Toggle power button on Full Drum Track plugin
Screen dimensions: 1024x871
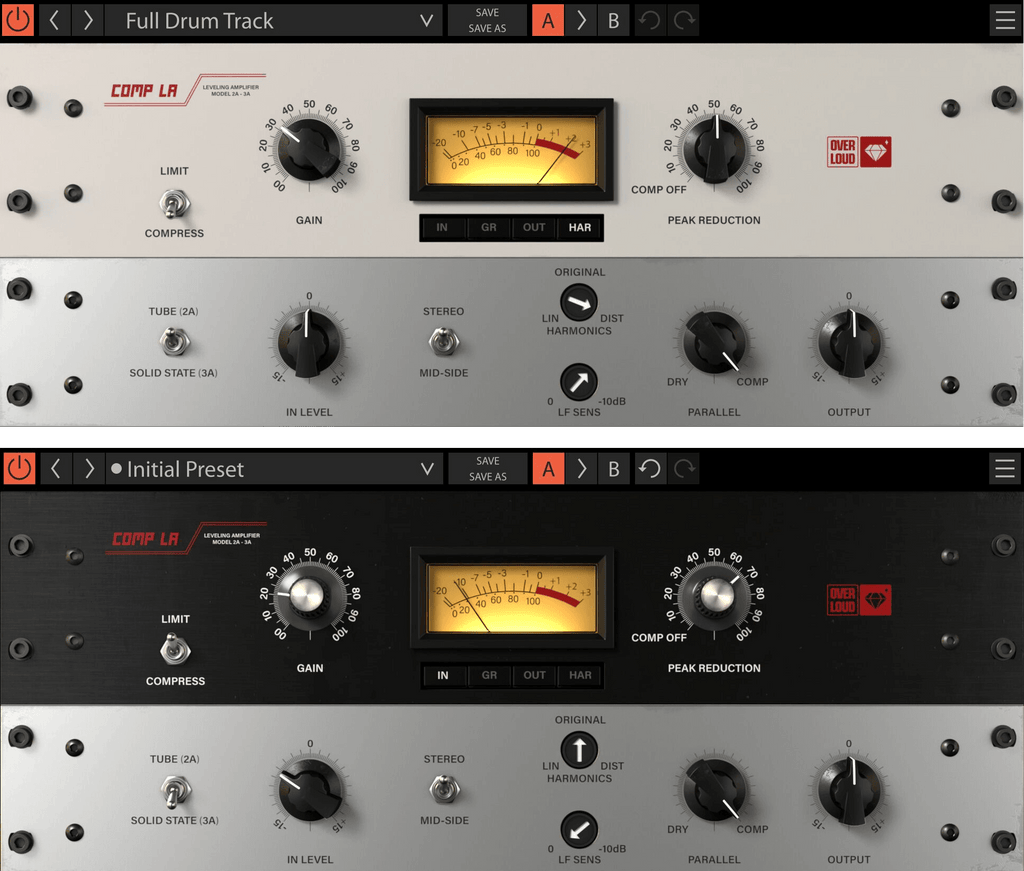tap(18, 20)
